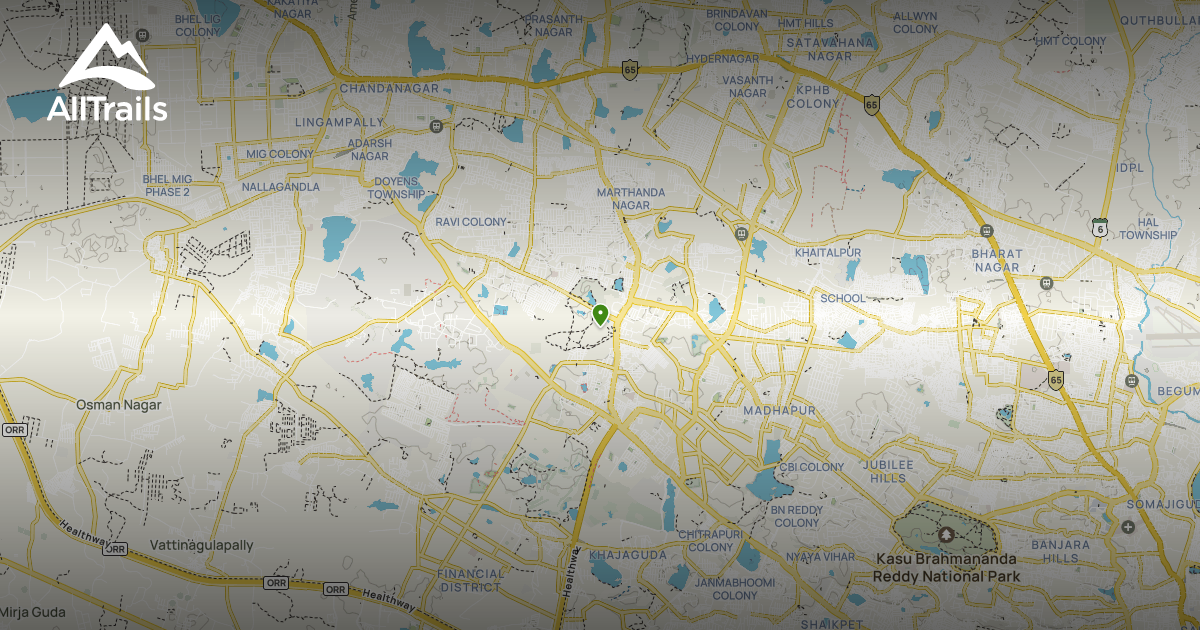Open the Kasu Brahmananda Reddy National Park label
This screenshot has width=1200, height=630.
[x=946, y=568]
